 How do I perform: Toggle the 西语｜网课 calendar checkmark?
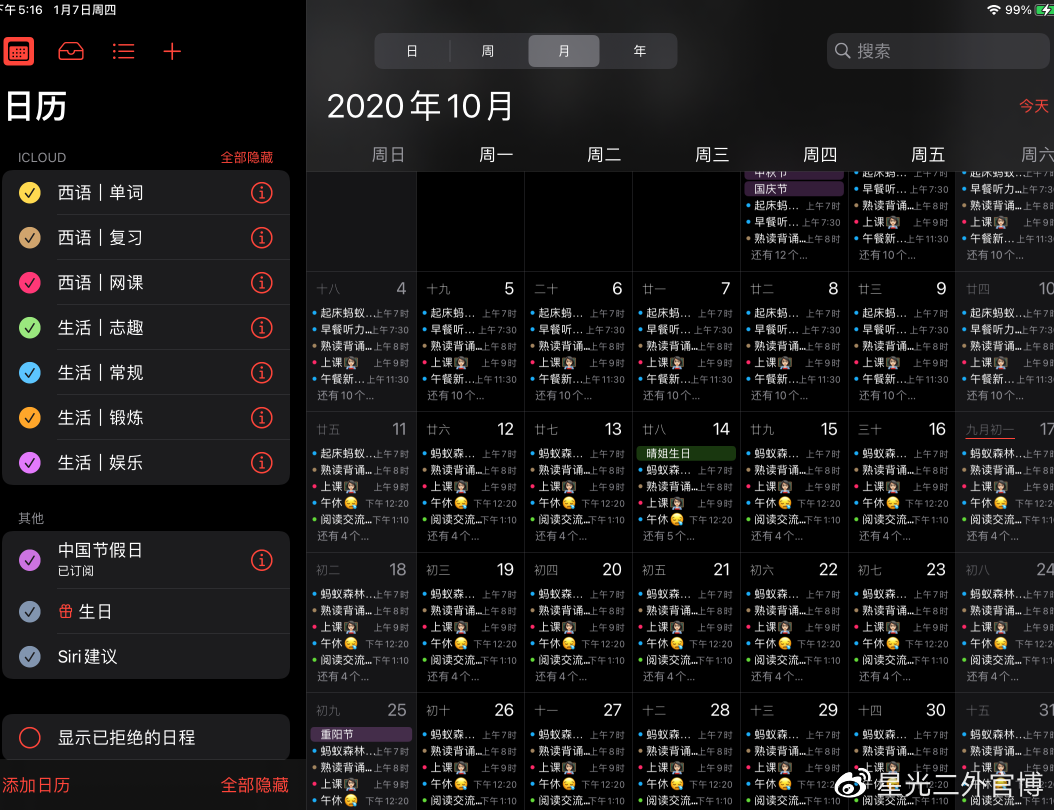(x=30, y=283)
